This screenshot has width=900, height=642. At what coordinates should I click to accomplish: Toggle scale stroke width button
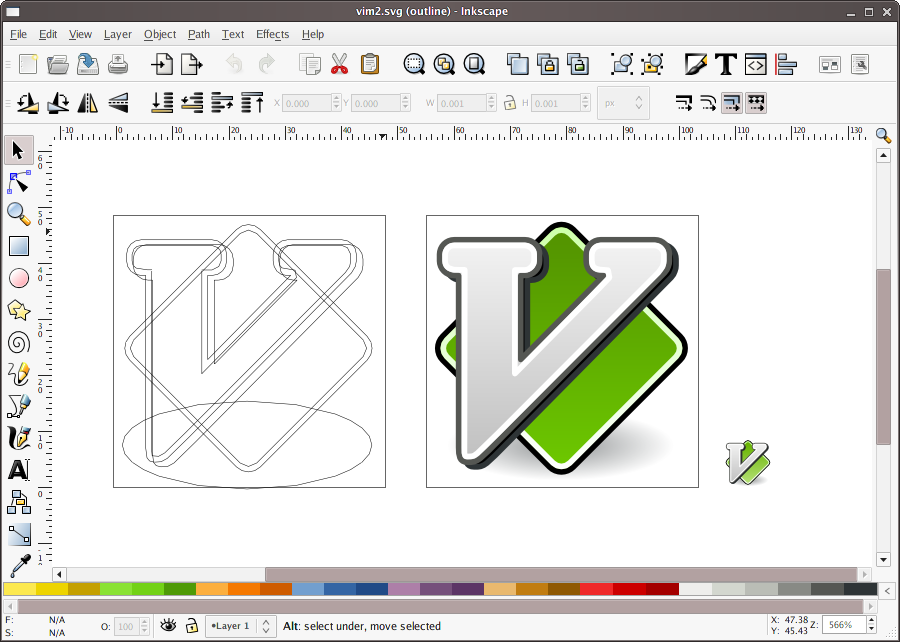coord(684,103)
